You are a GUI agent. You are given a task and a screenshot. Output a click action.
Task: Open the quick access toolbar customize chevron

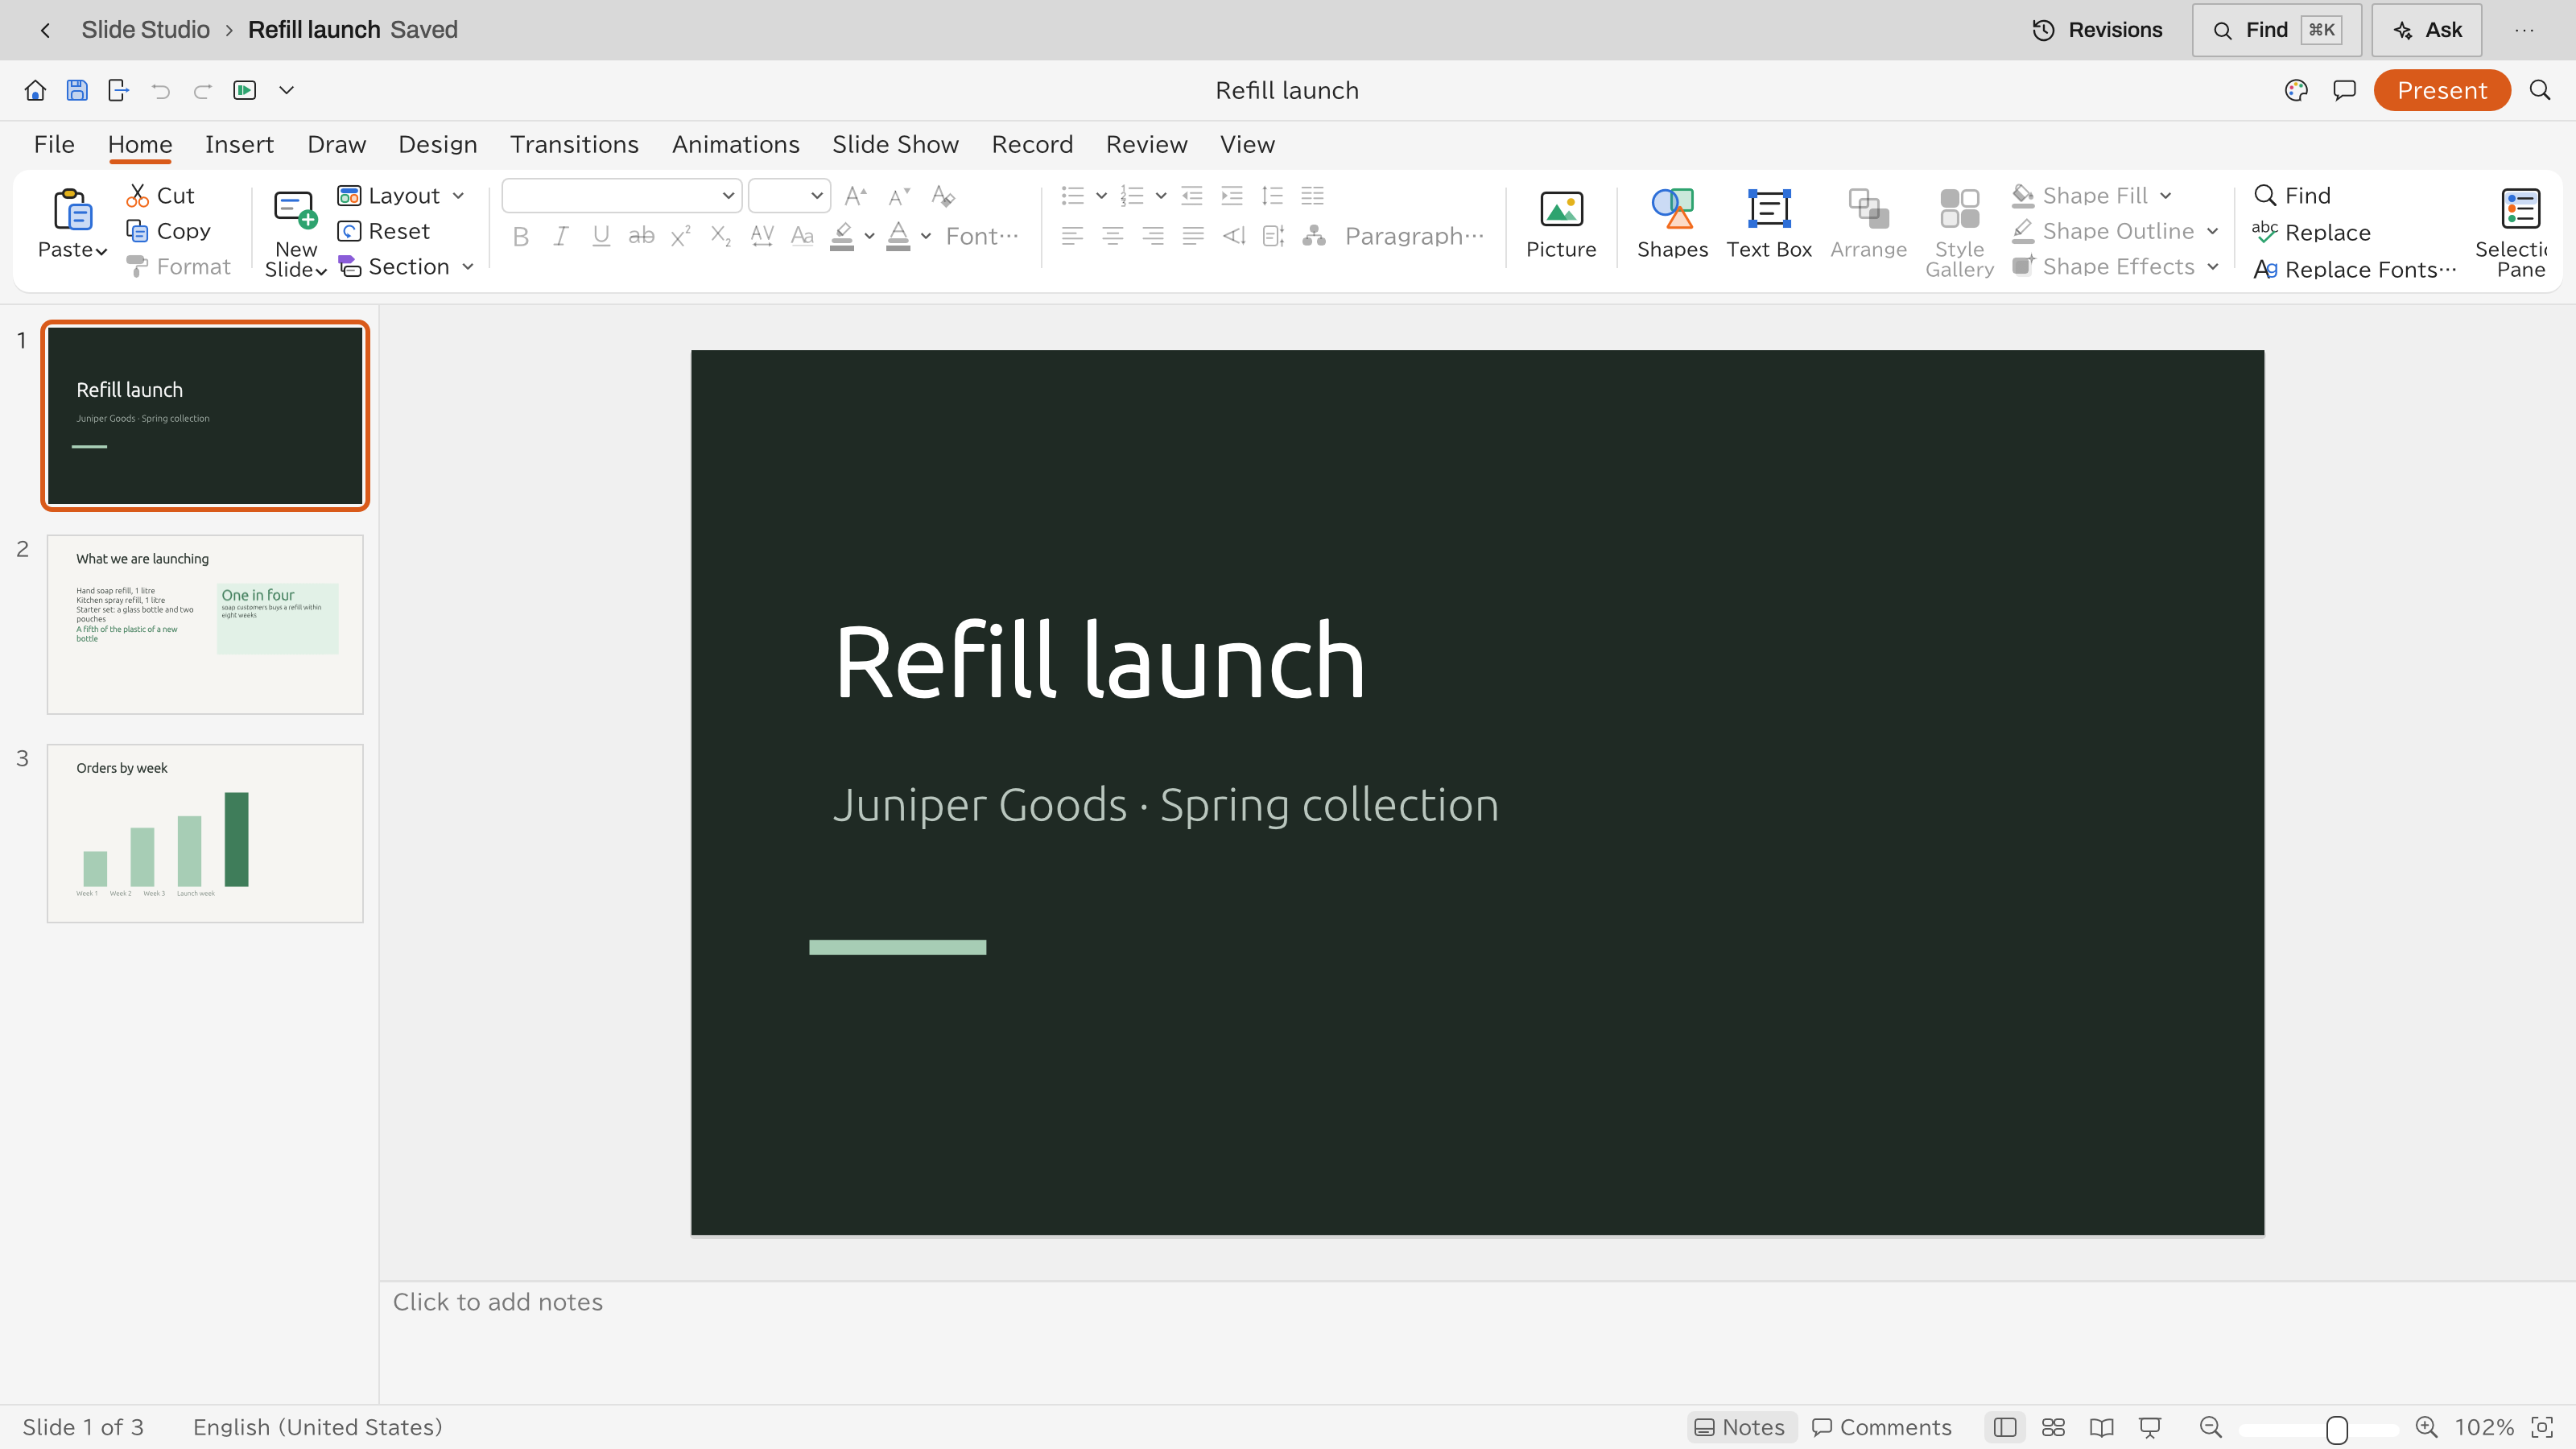click(286, 91)
